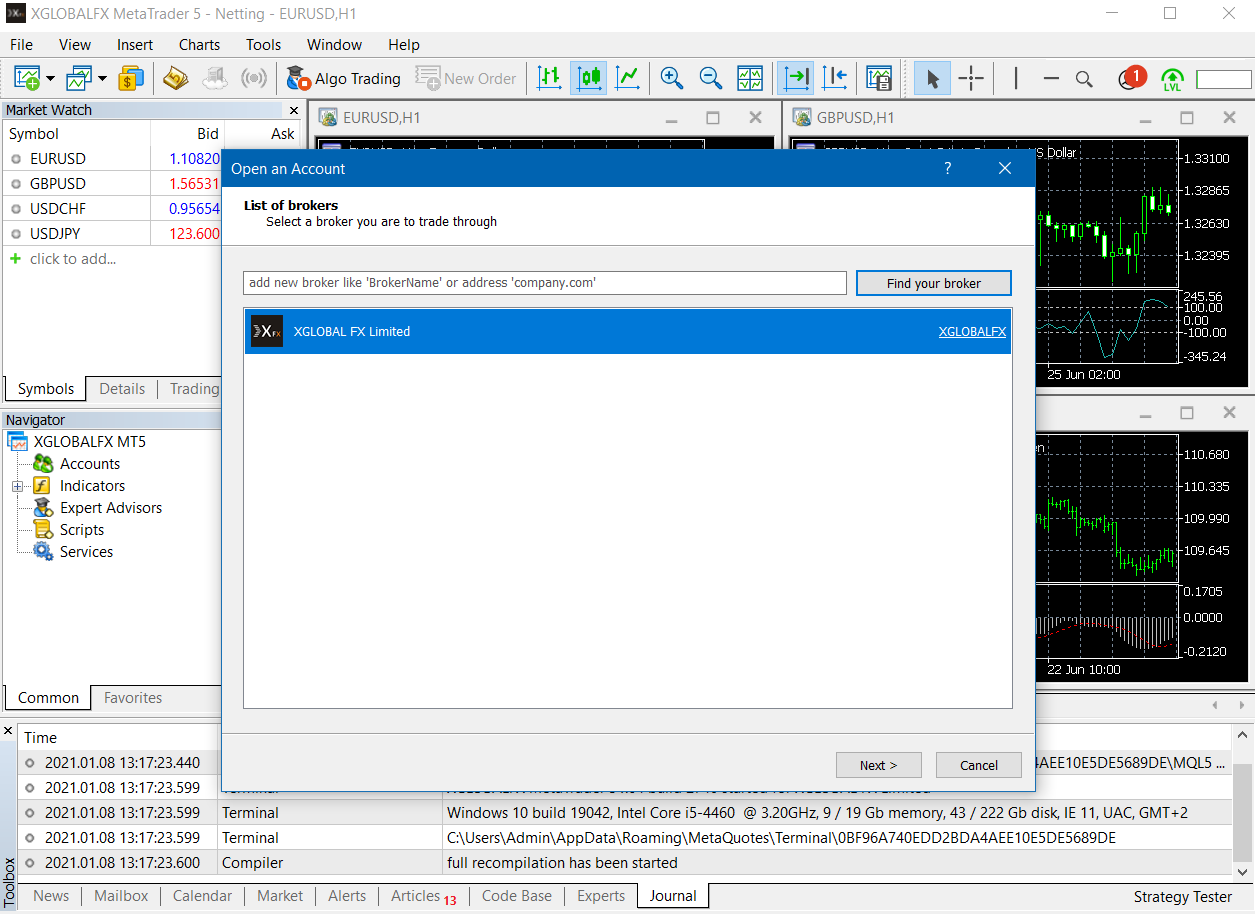Open the Articles tab in Toolbox
The height and width of the screenshot is (914, 1255).
423,896
